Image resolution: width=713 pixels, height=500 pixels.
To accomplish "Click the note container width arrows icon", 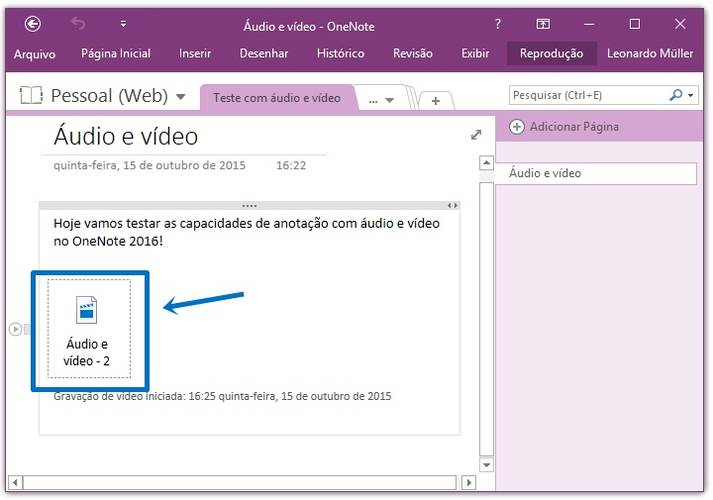I will pyautogui.click(x=452, y=205).
